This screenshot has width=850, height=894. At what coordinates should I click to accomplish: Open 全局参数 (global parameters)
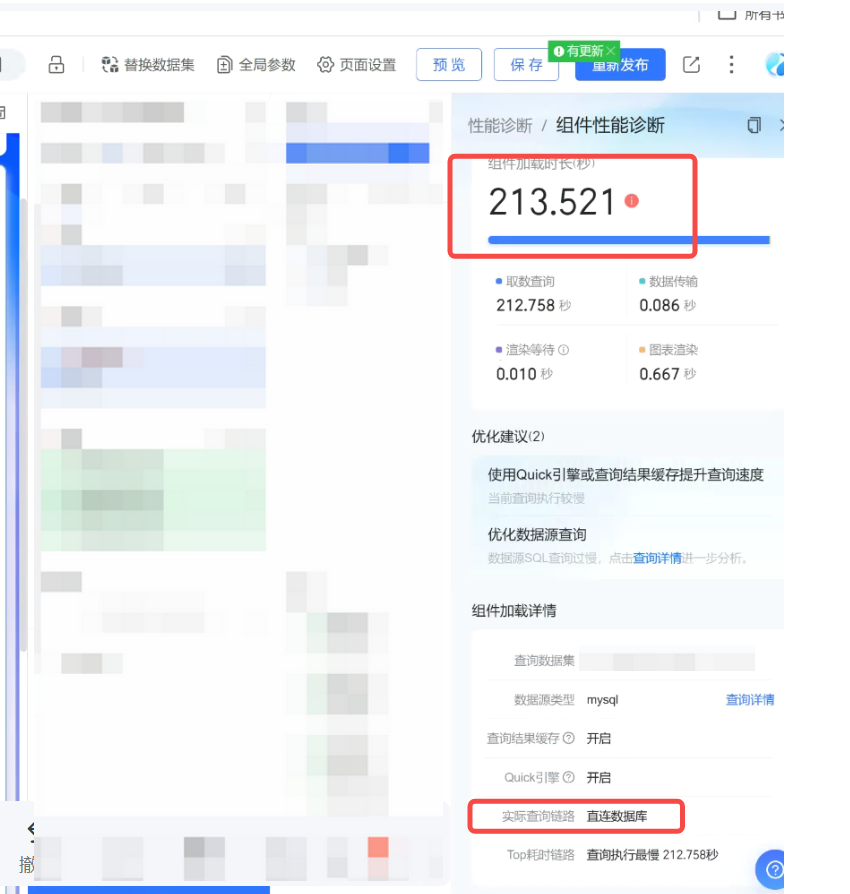[256, 65]
